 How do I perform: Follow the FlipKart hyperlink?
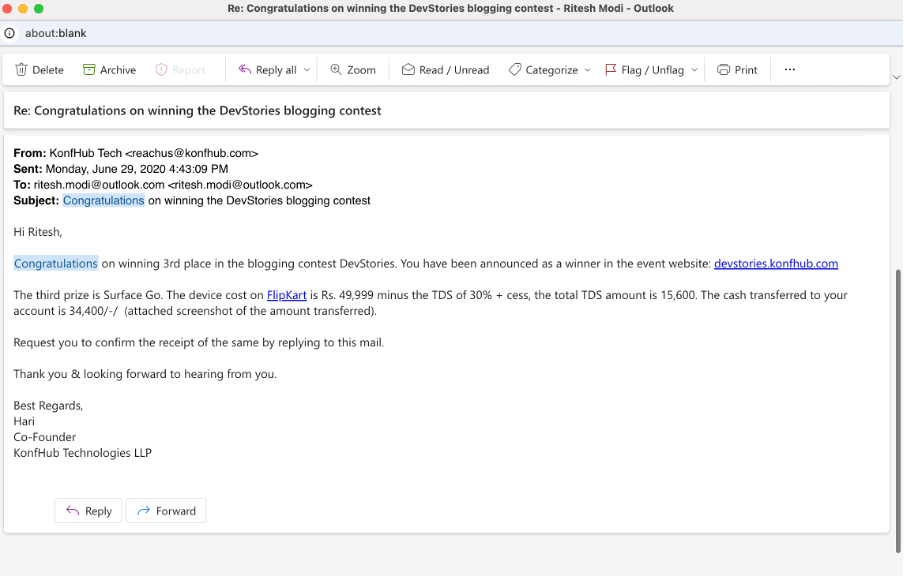click(x=286, y=295)
